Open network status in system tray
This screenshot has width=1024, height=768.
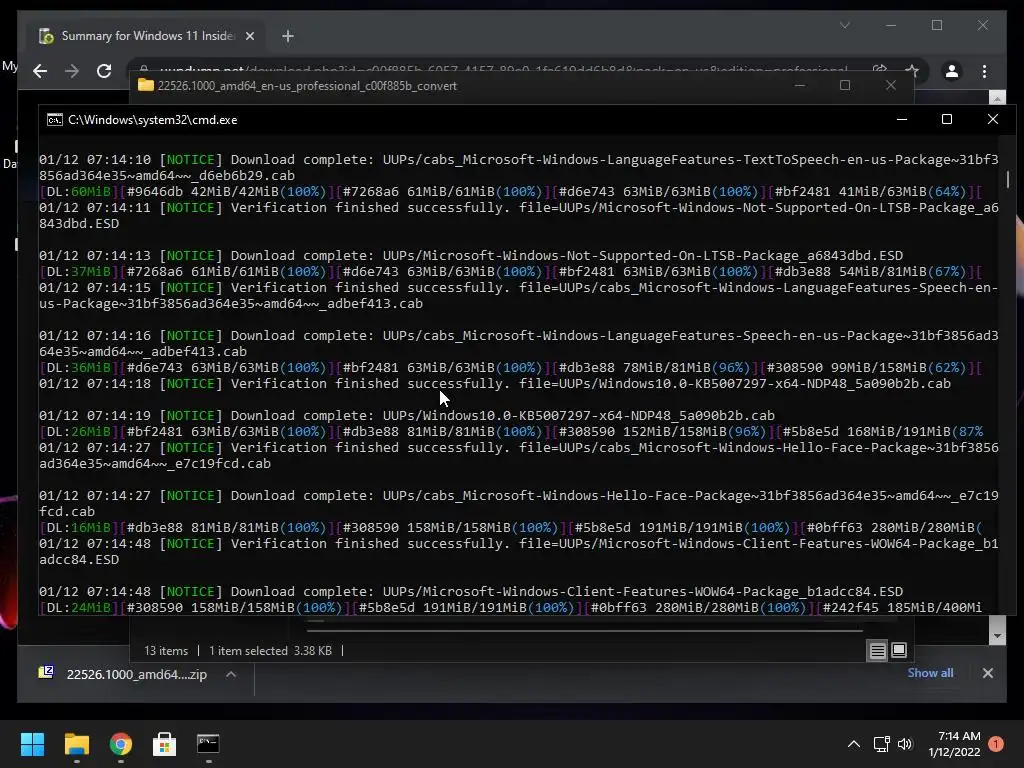coord(882,744)
